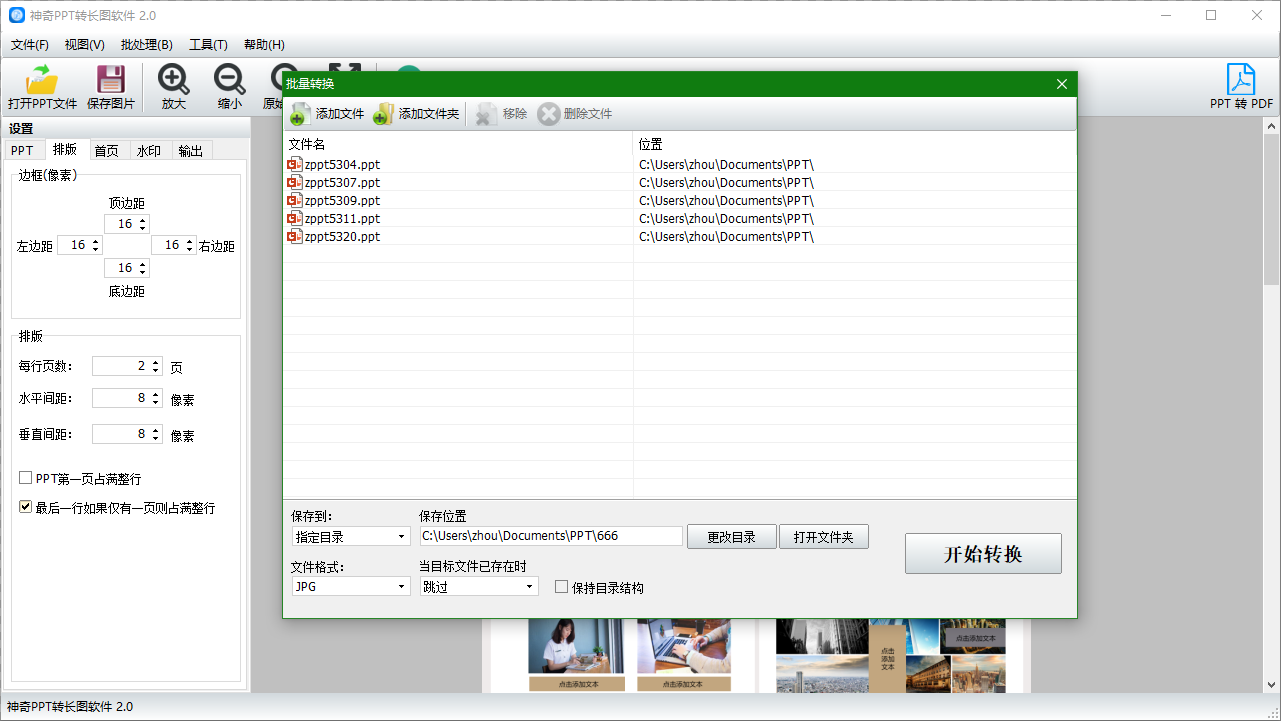
Task: Click the PPT to PDF icon
Action: pyautogui.click(x=1241, y=80)
